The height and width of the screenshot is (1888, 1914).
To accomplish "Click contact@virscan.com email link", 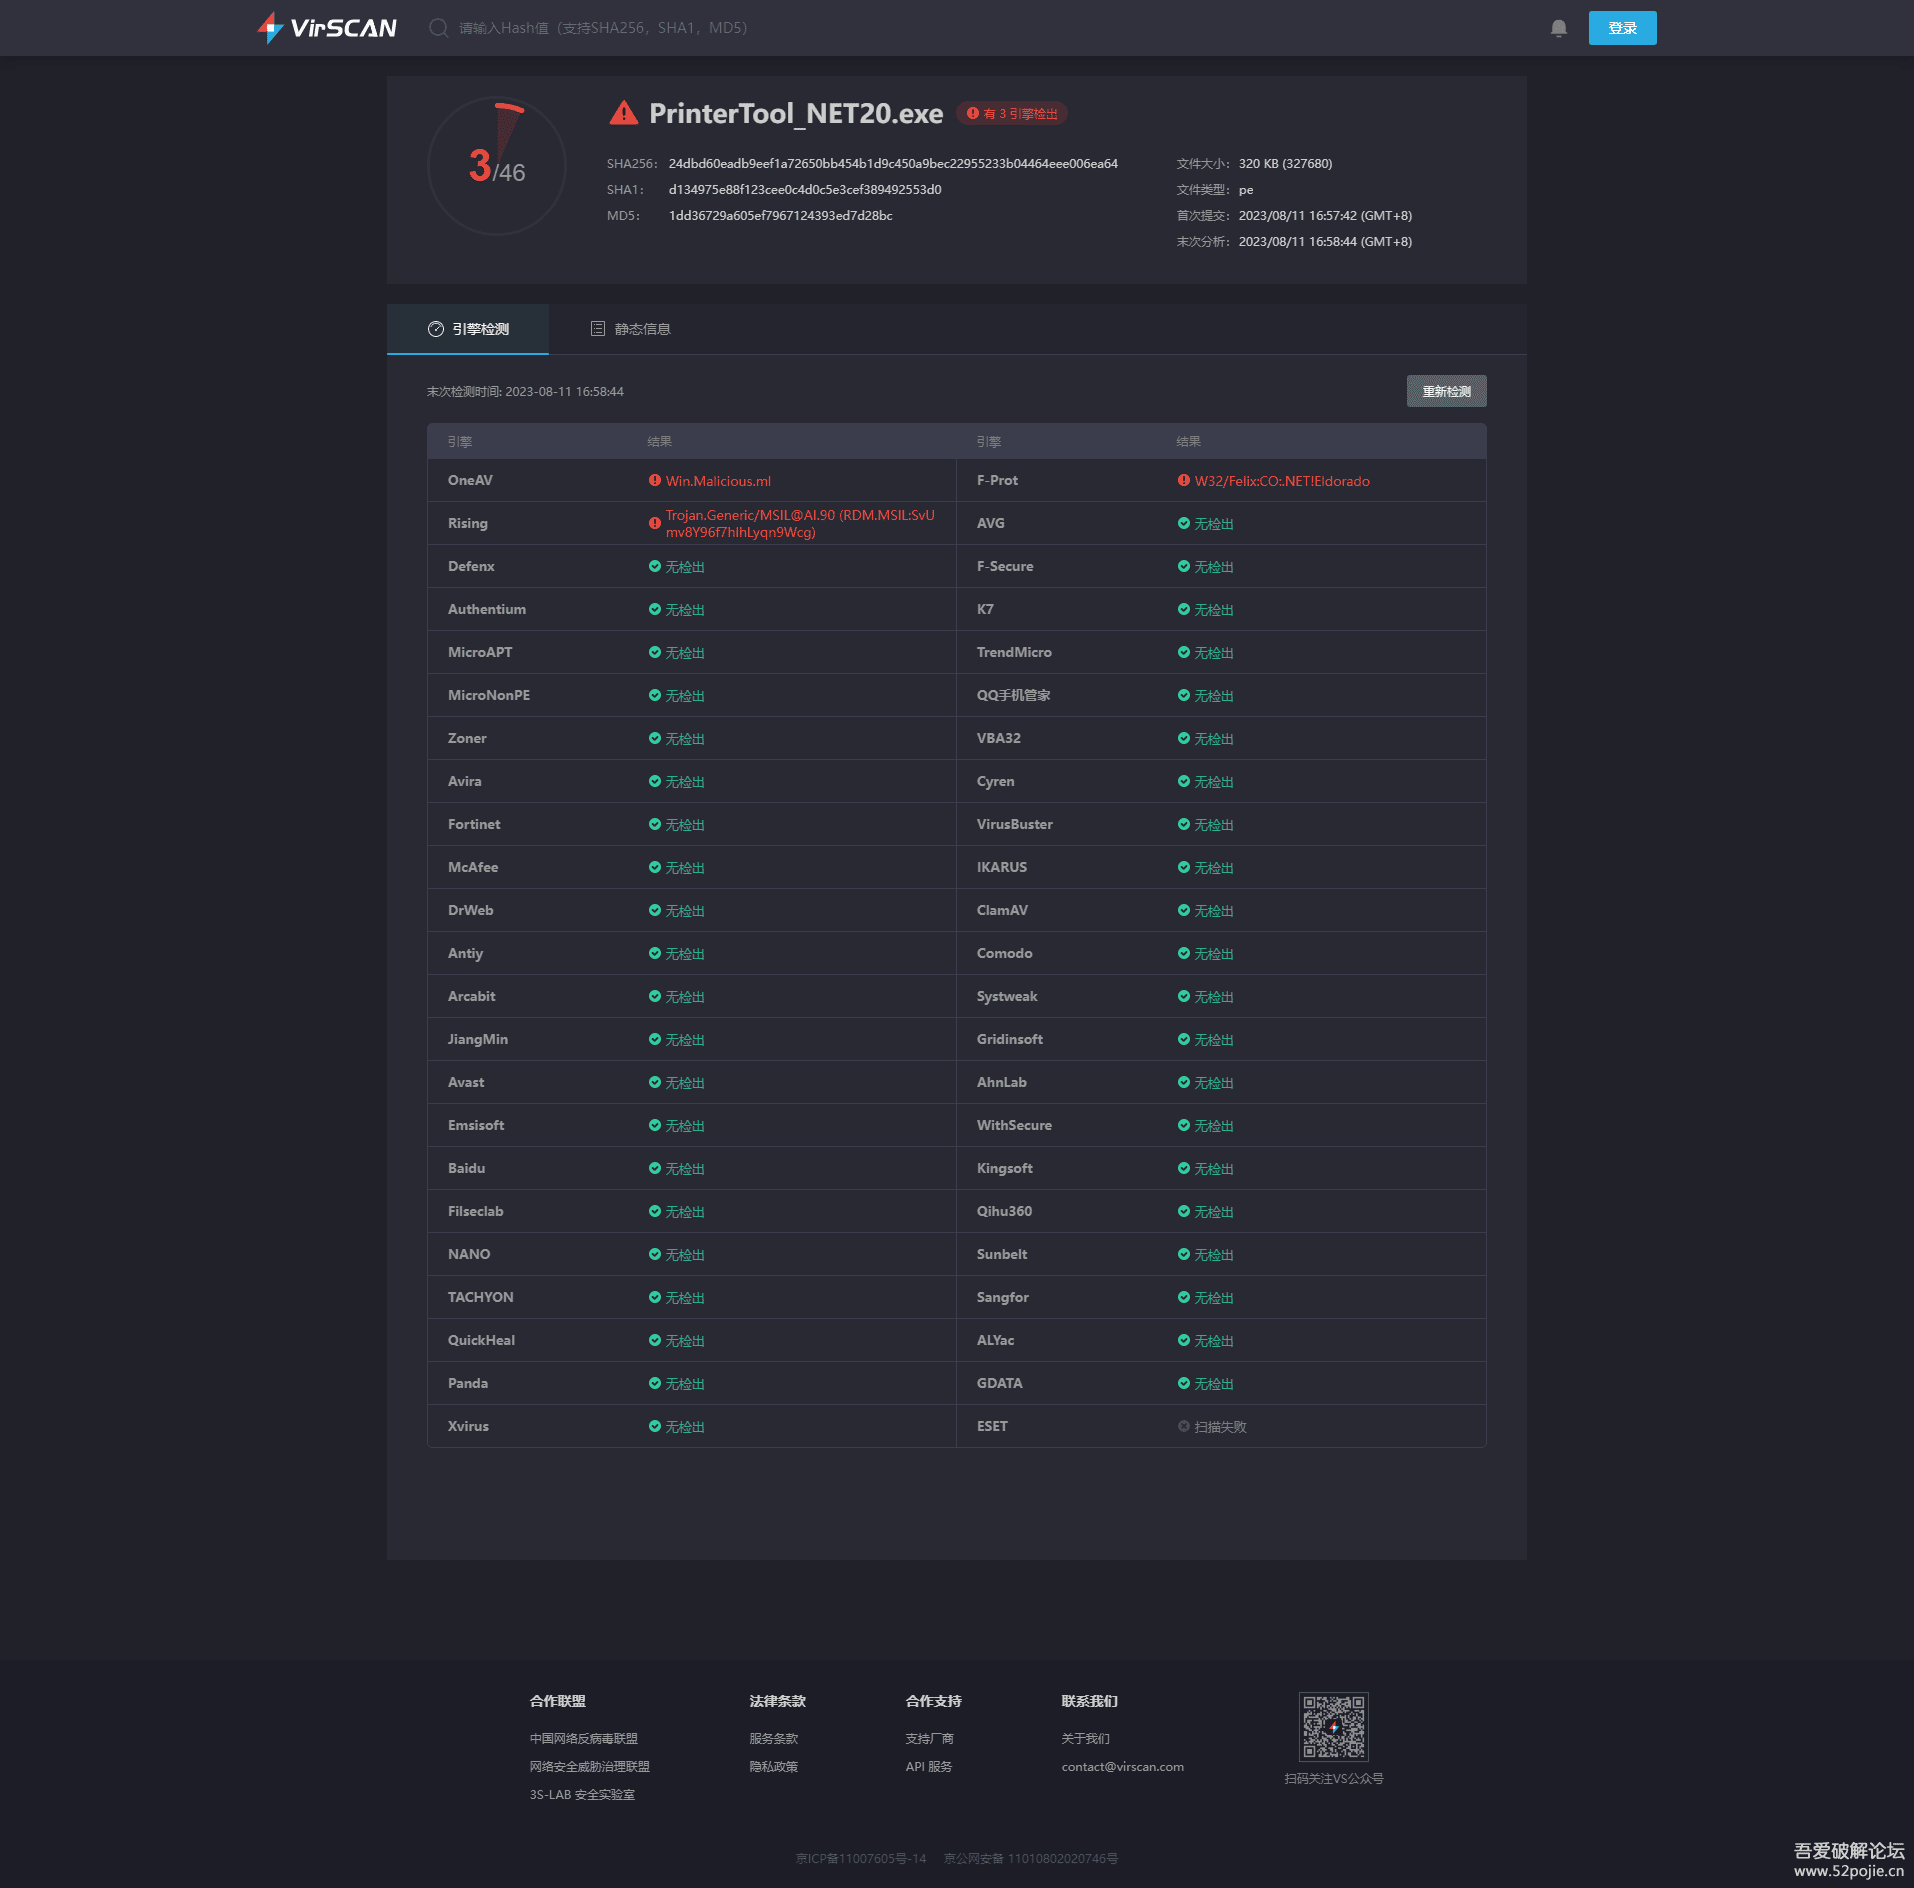I will point(1123,1767).
